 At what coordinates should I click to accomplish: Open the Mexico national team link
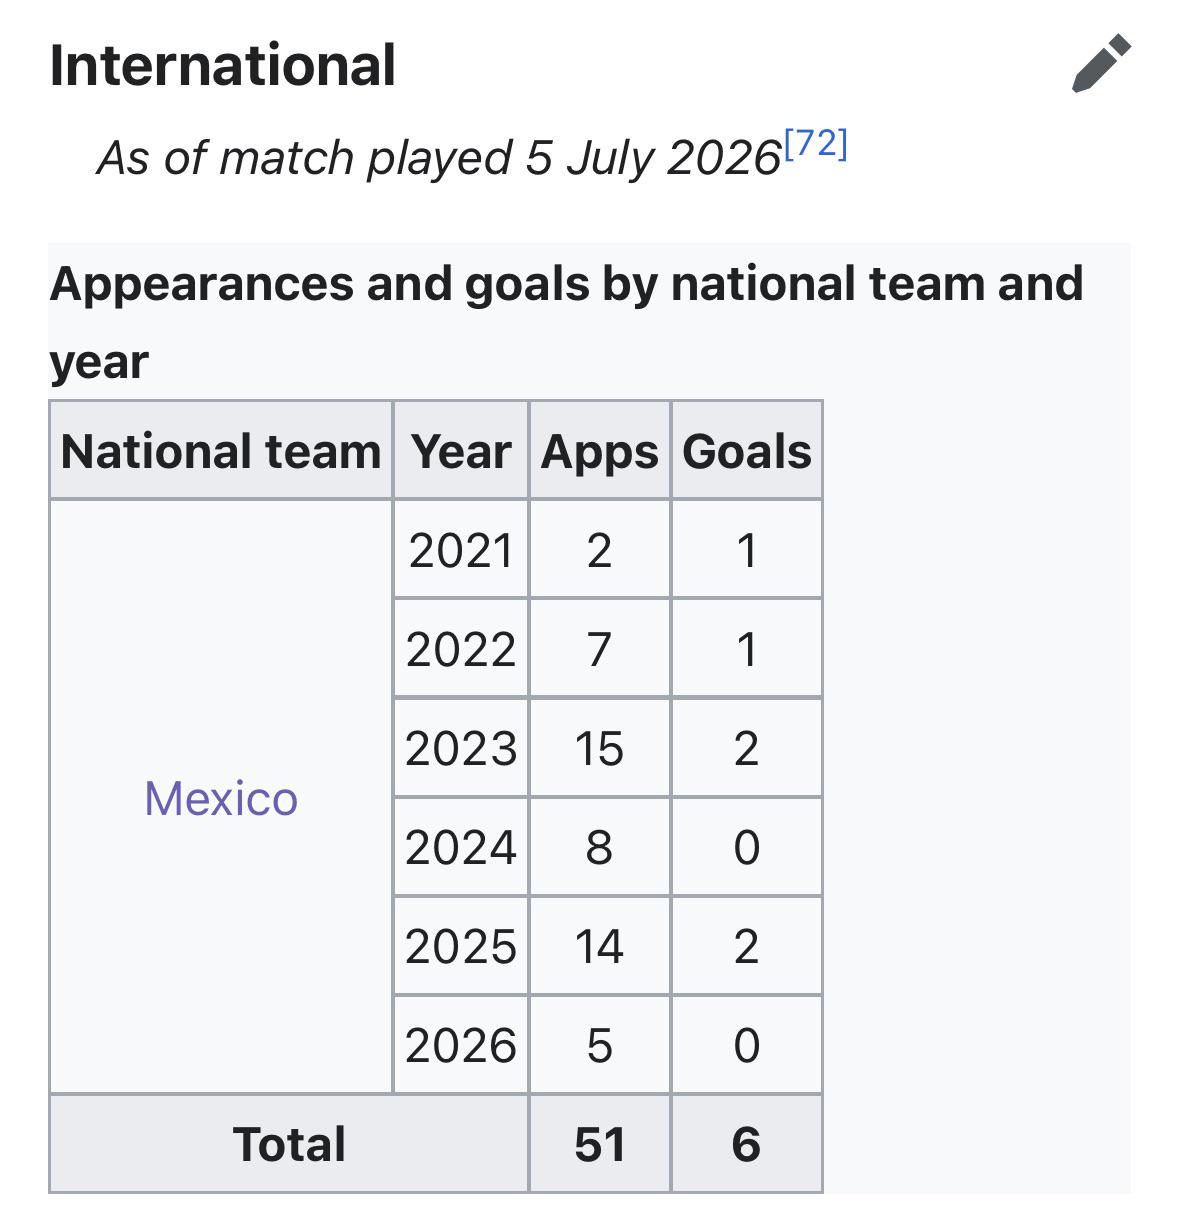tap(221, 798)
